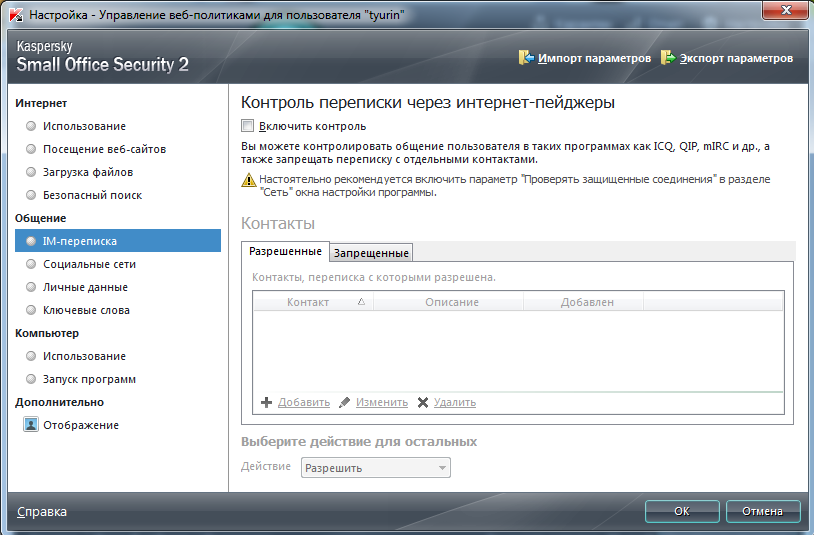The image size is (814, 535).
Task: Open Личные данные section
Action: click(85, 287)
